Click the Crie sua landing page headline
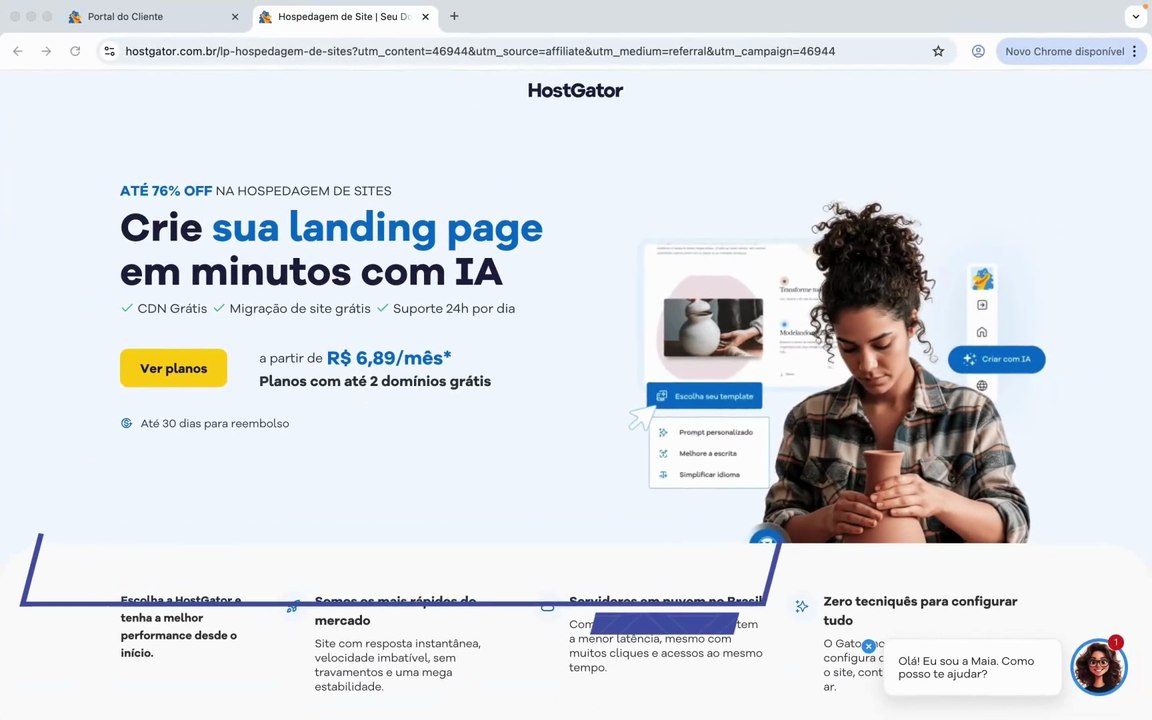Viewport: 1152px width, 720px height. click(331, 249)
